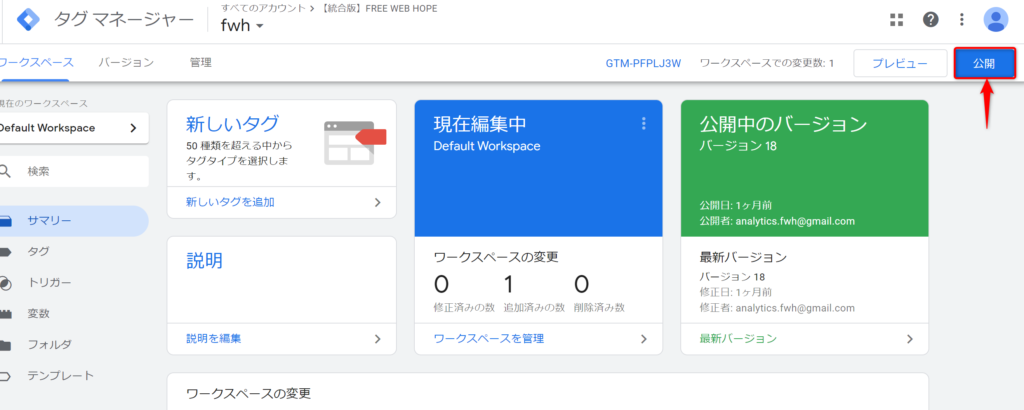Switch to the ワークスペース tab

36,63
